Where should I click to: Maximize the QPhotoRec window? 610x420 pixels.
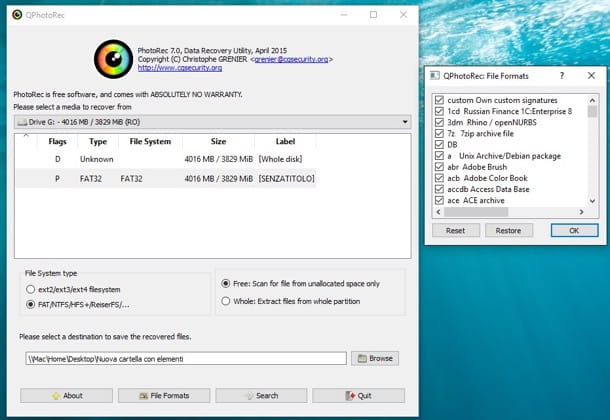373,15
